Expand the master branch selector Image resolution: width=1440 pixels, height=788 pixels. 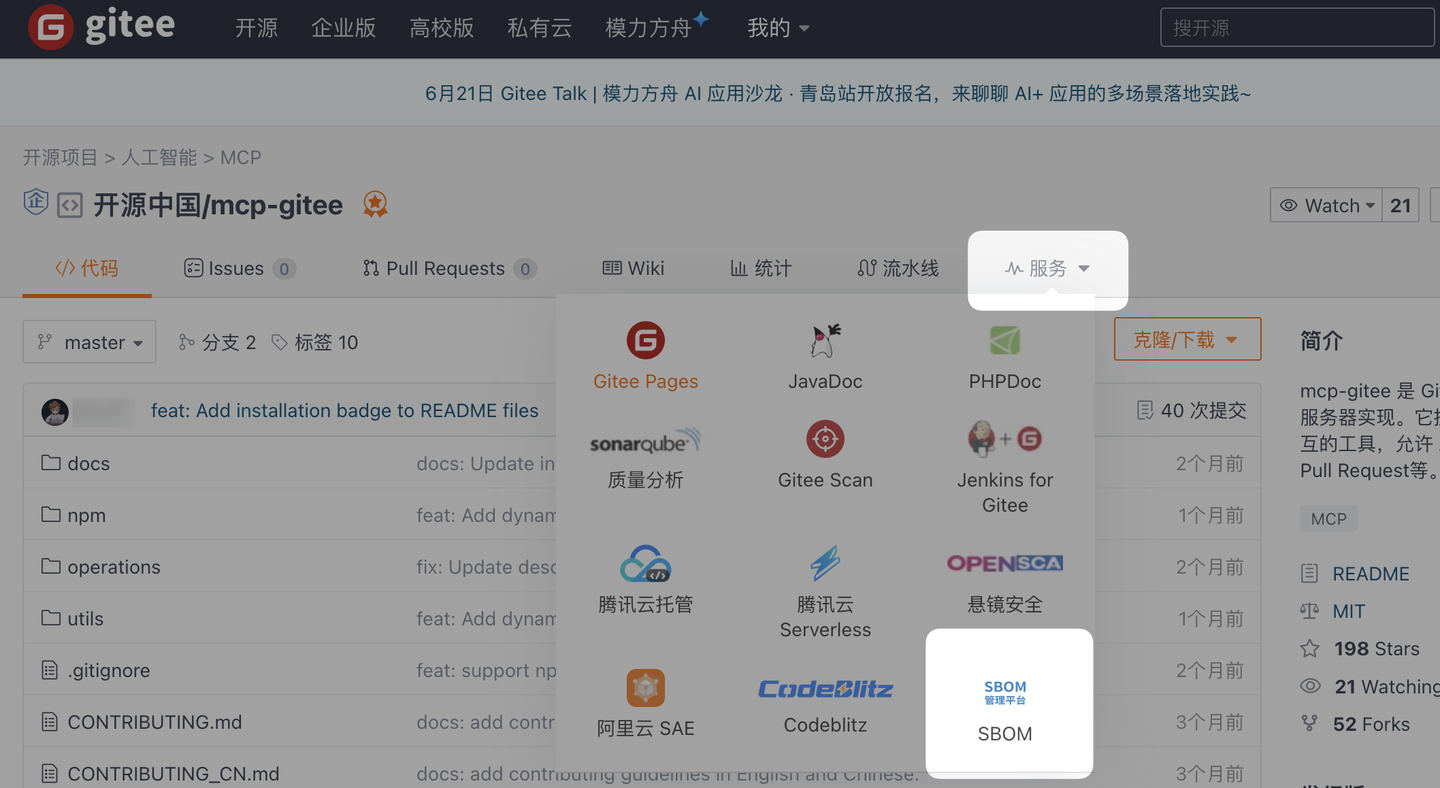89,341
